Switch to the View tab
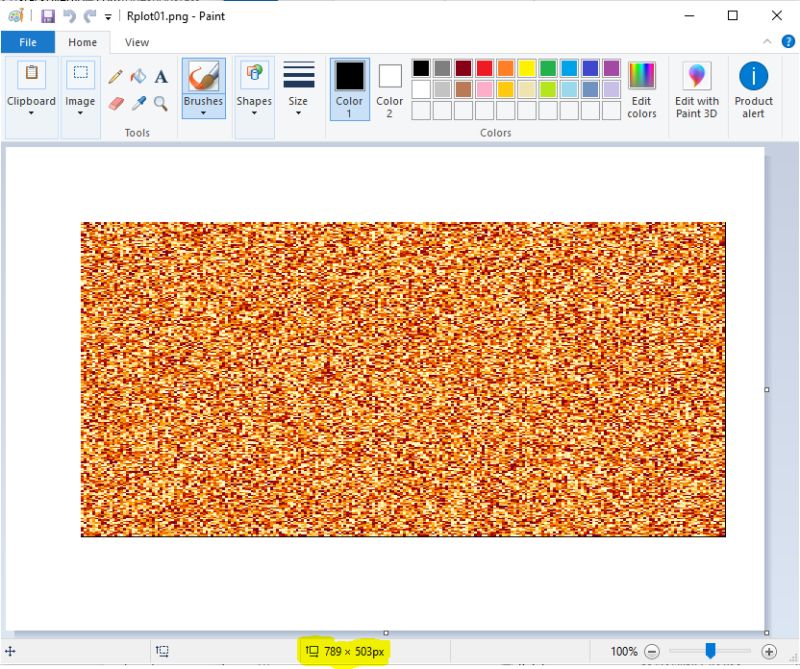The height and width of the screenshot is (669, 800). click(x=136, y=42)
